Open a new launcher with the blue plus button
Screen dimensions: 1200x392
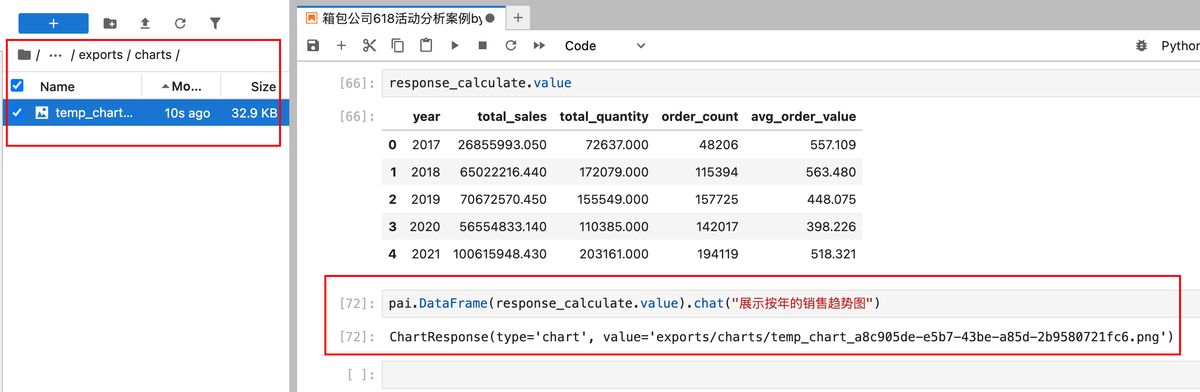pyautogui.click(x=53, y=23)
